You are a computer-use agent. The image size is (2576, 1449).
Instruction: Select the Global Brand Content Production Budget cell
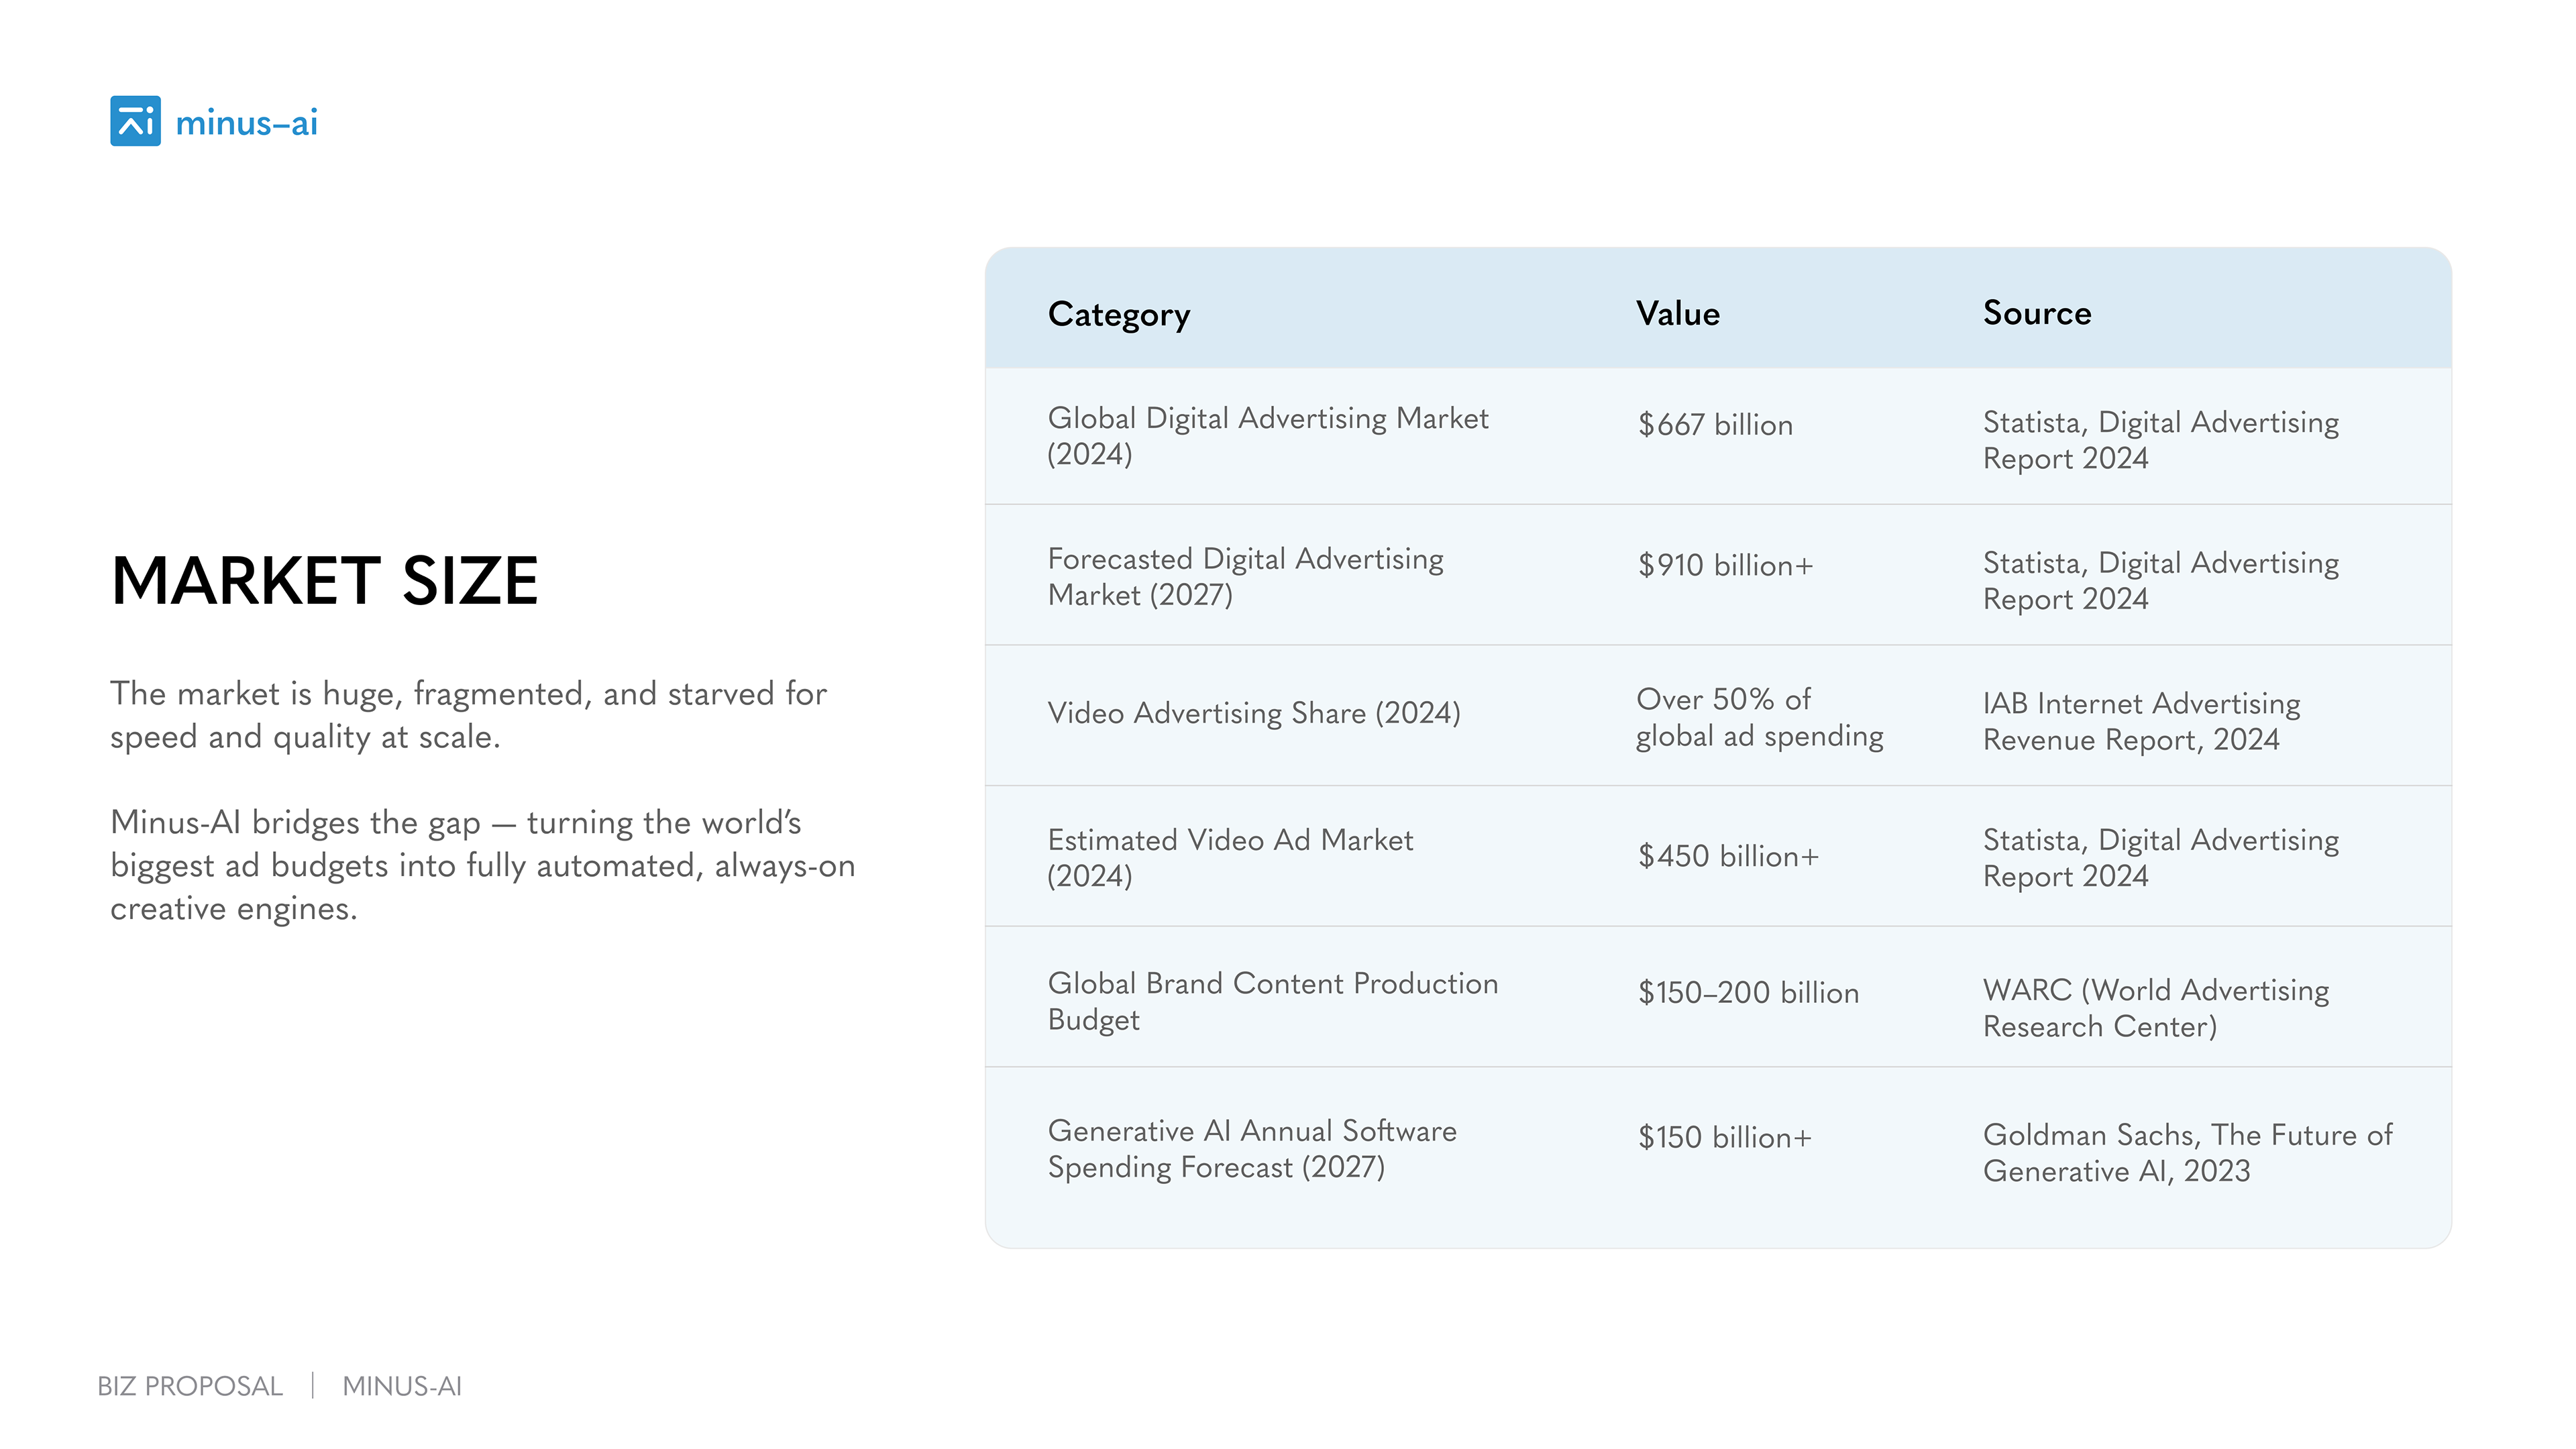(x=1272, y=1001)
